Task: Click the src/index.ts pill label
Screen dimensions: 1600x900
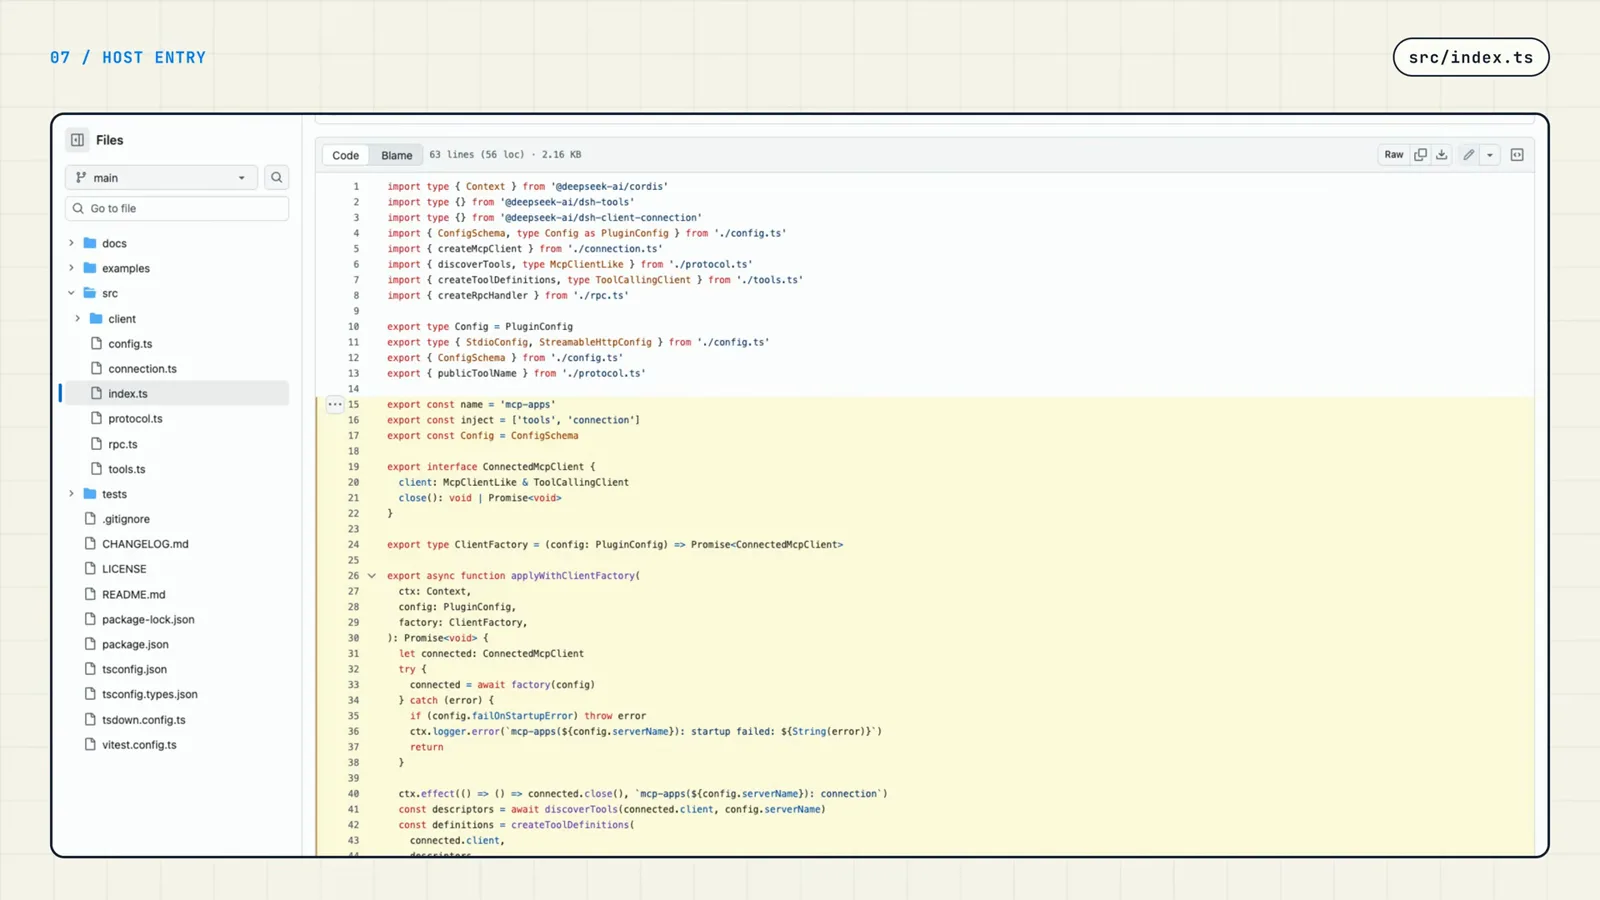Action: coord(1471,57)
